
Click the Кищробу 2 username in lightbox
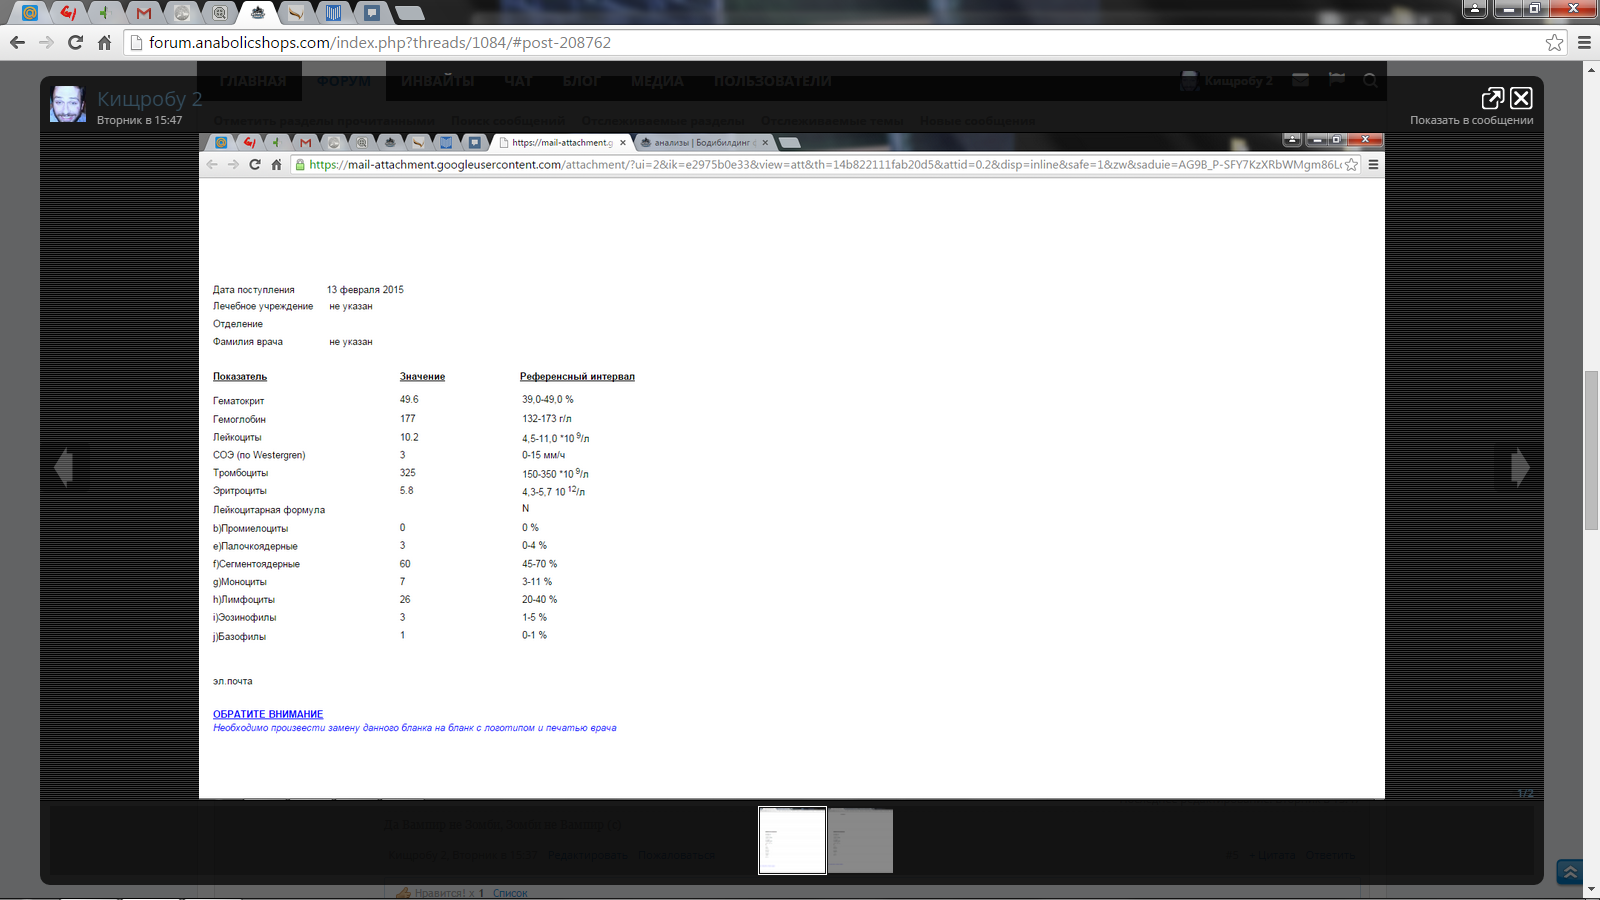[x=149, y=98]
